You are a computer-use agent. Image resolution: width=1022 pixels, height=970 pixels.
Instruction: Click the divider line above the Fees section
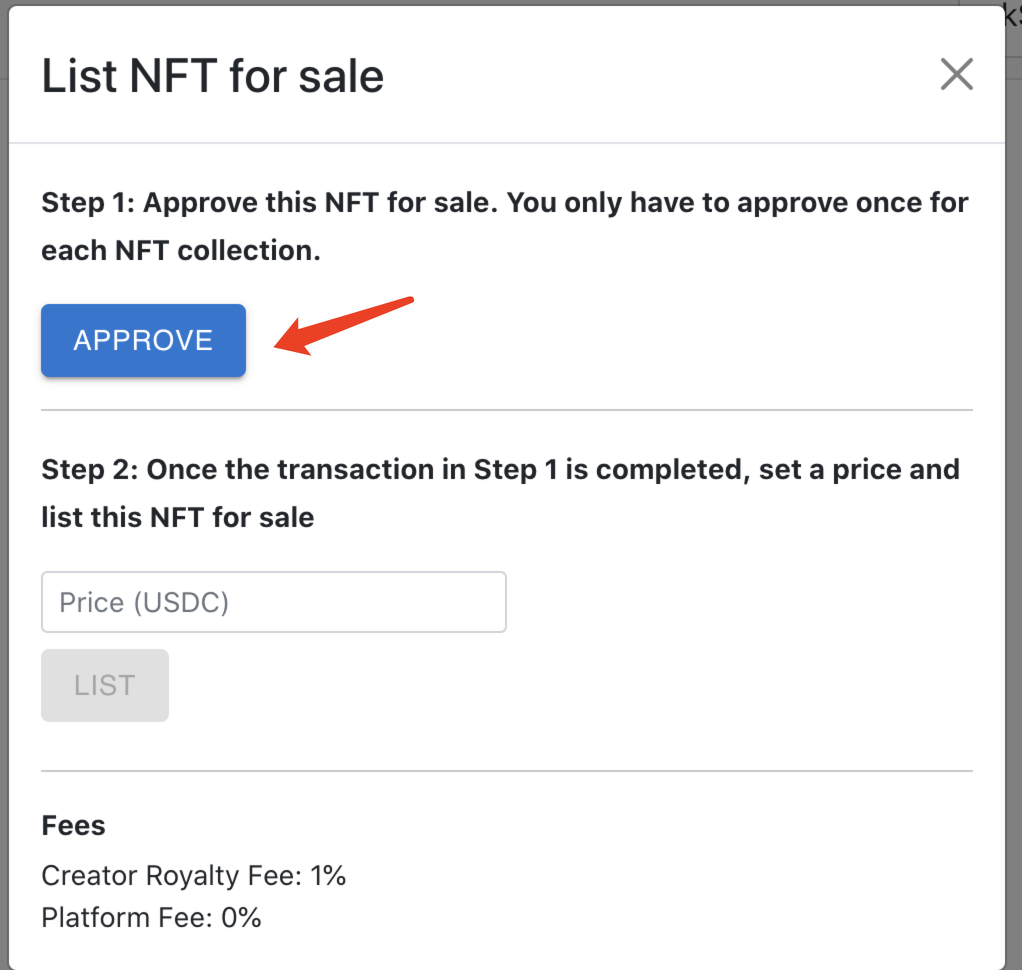(x=506, y=771)
